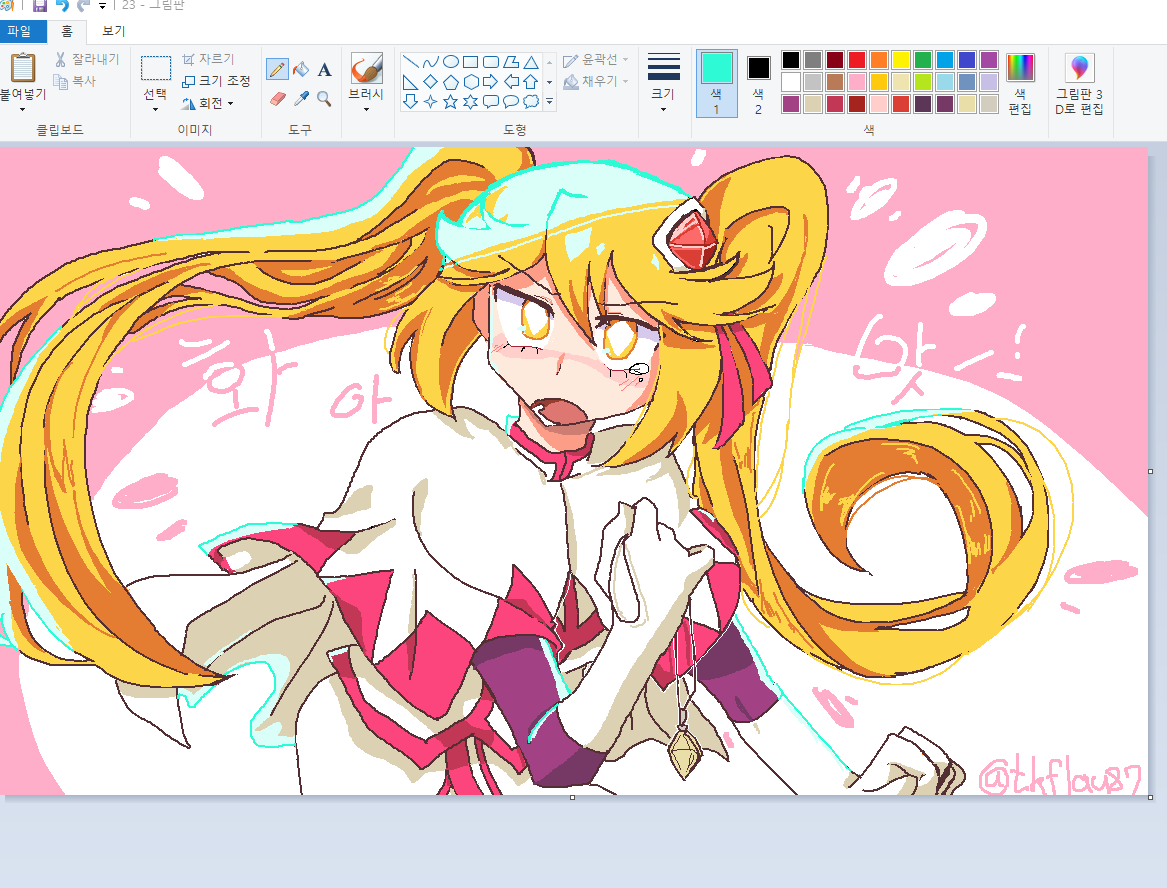This screenshot has height=888, width=1167.
Task: Choose the Down arrow shape
Action: tap(410, 102)
